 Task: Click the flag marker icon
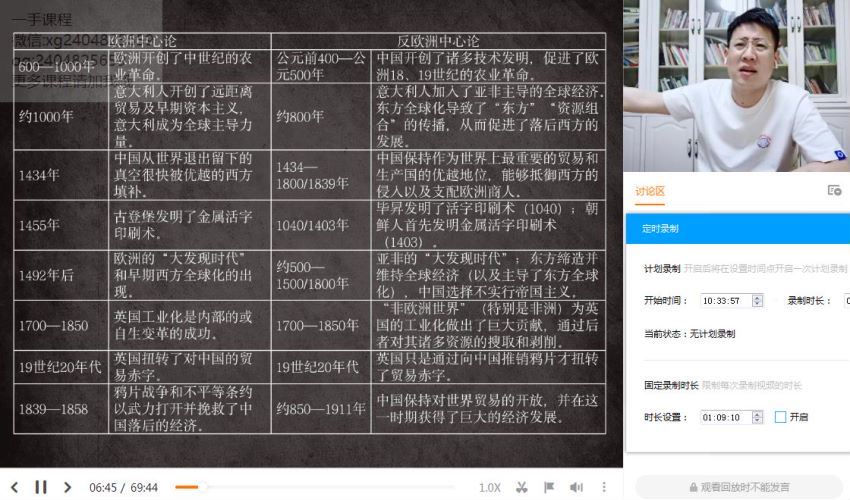coord(549,487)
